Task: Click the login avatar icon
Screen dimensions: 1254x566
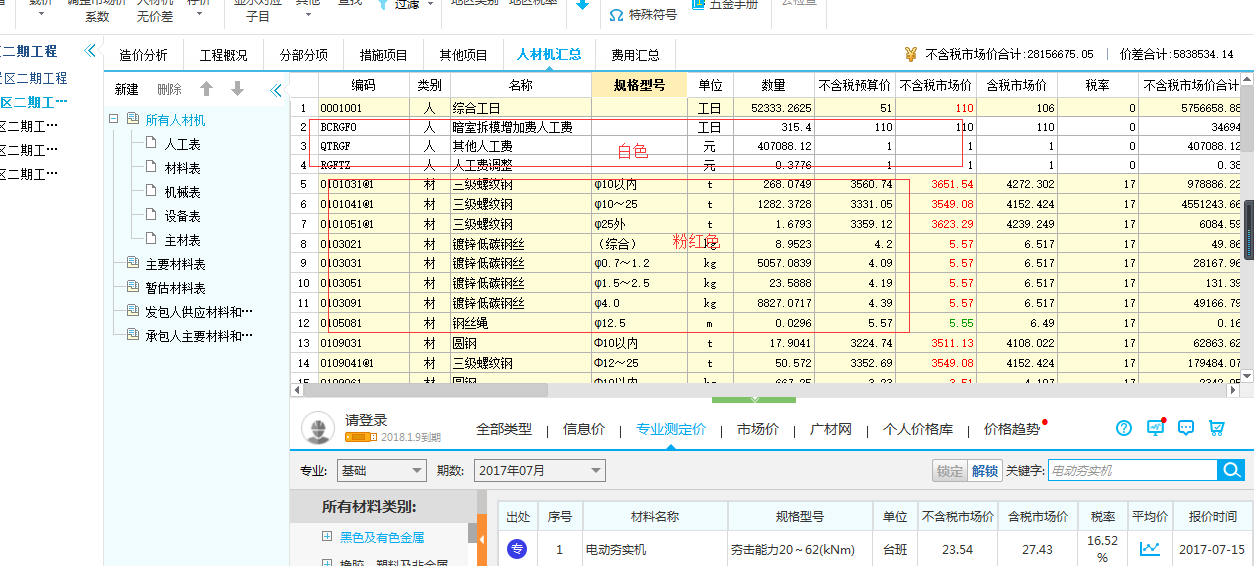Action: tap(318, 428)
